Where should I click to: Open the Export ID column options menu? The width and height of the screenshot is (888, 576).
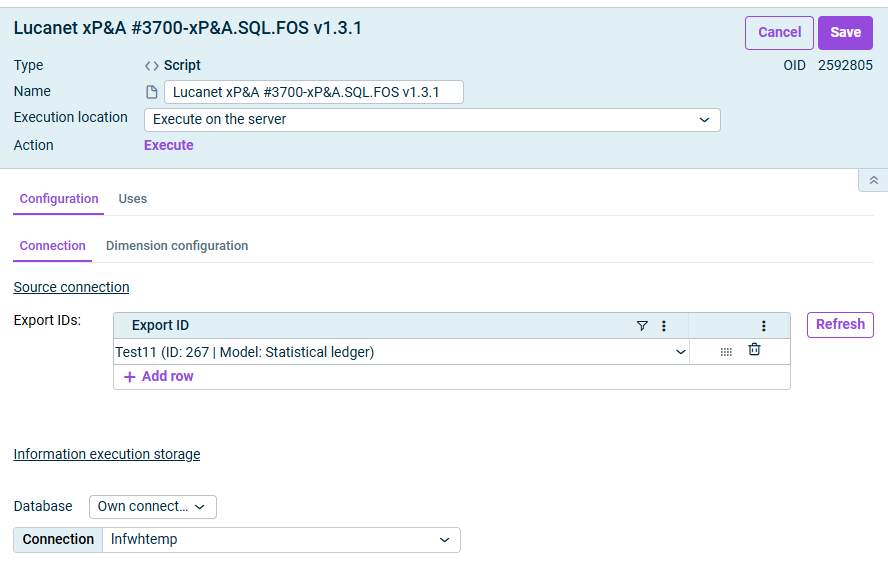pos(664,326)
